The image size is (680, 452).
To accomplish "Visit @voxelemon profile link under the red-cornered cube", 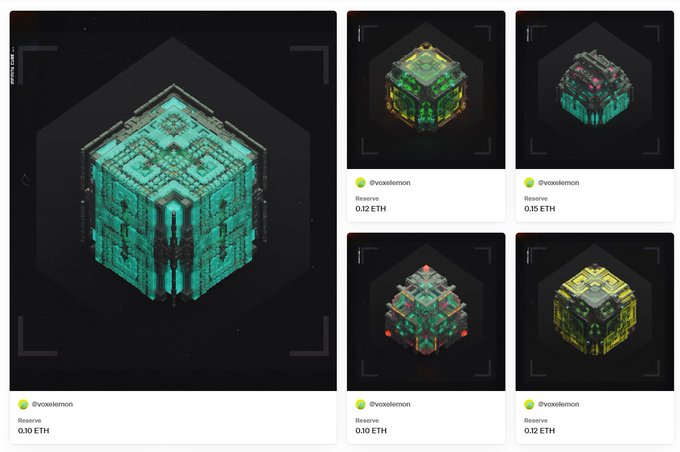I will (389, 404).
